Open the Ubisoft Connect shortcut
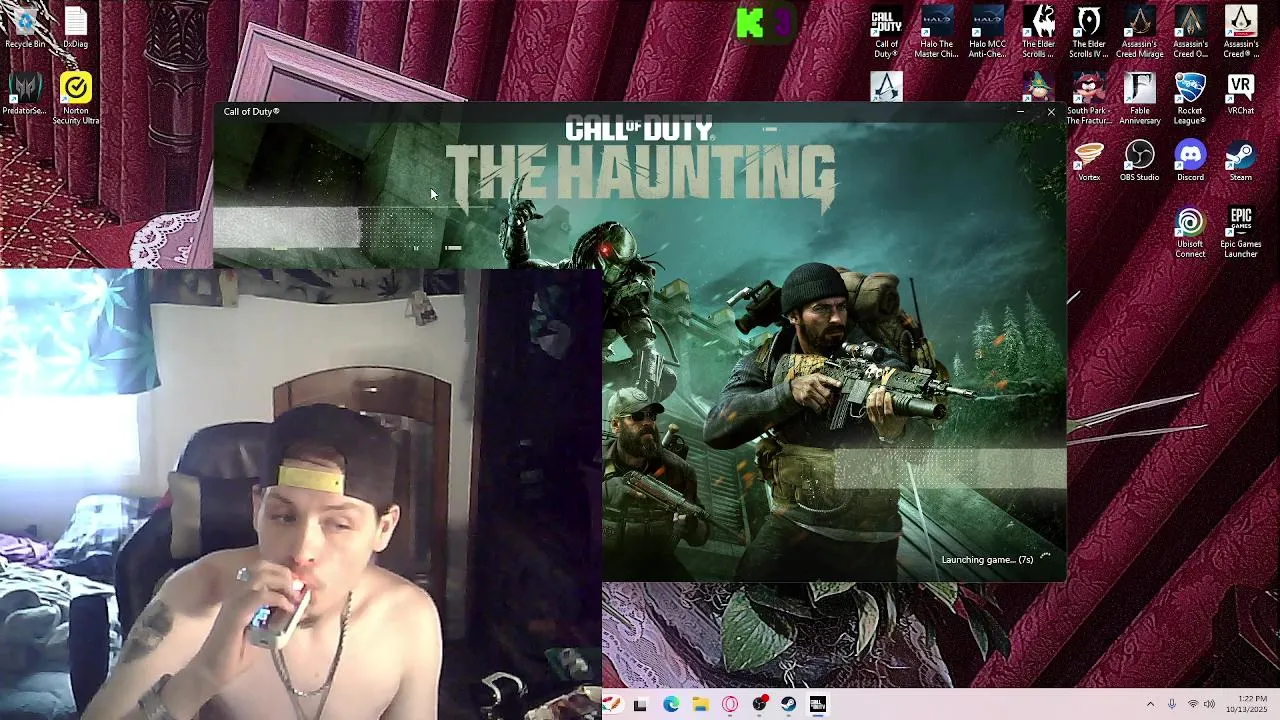 [x=1190, y=233]
